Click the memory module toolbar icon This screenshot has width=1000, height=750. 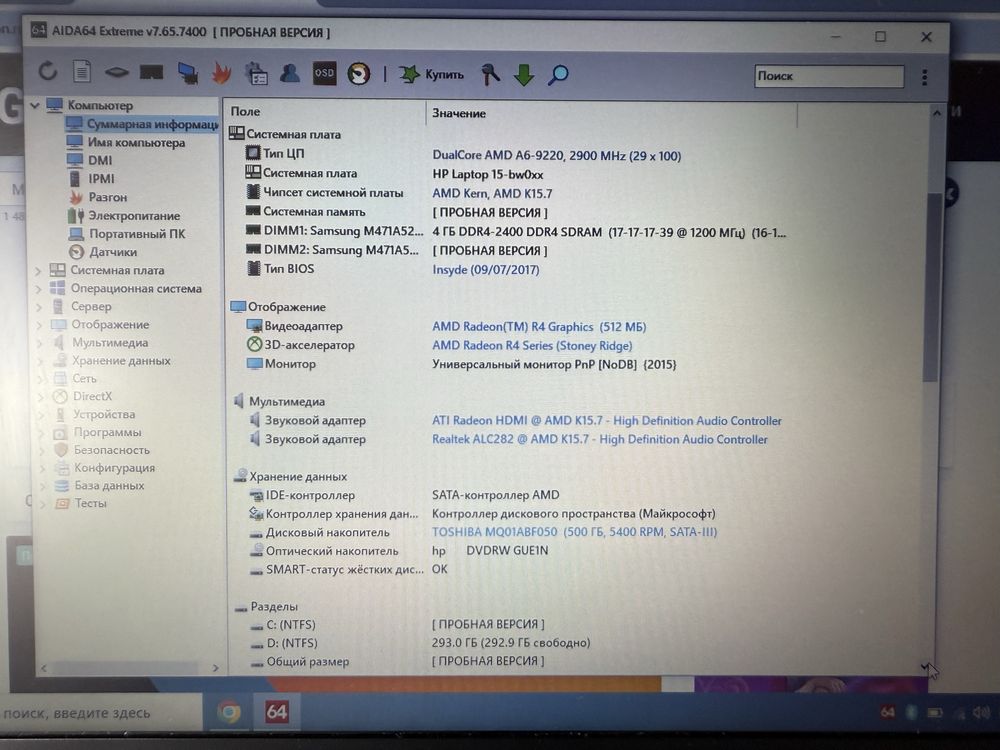(x=151, y=73)
